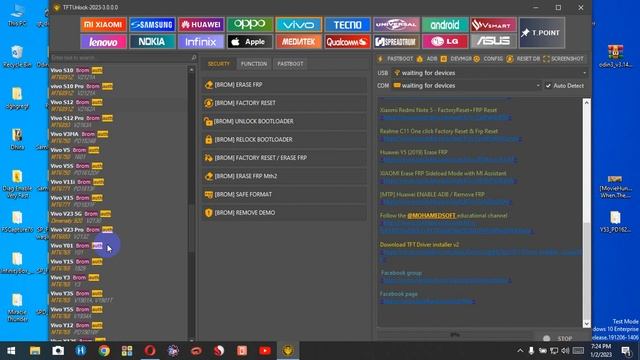The image size is (640, 360).
Task: Open the Windows Start menu
Action: [11, 351]
